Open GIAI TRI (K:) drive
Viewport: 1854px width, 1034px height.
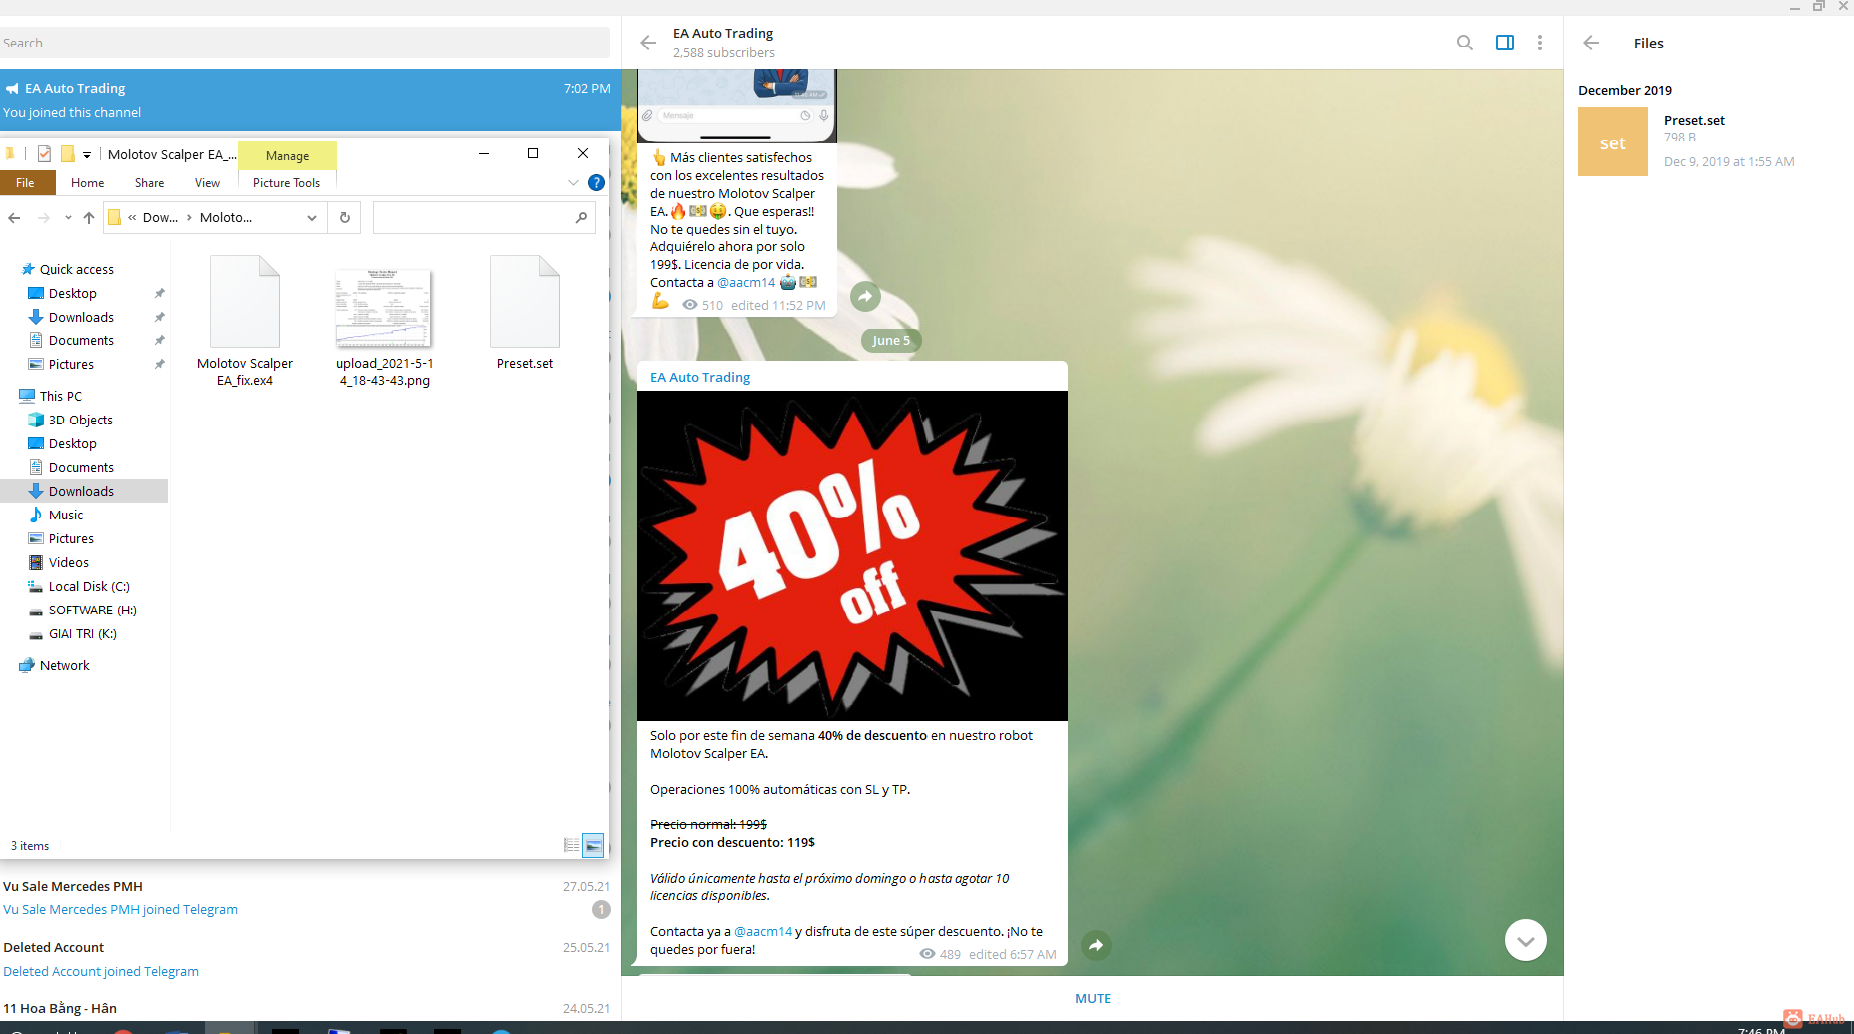point(82,634)
